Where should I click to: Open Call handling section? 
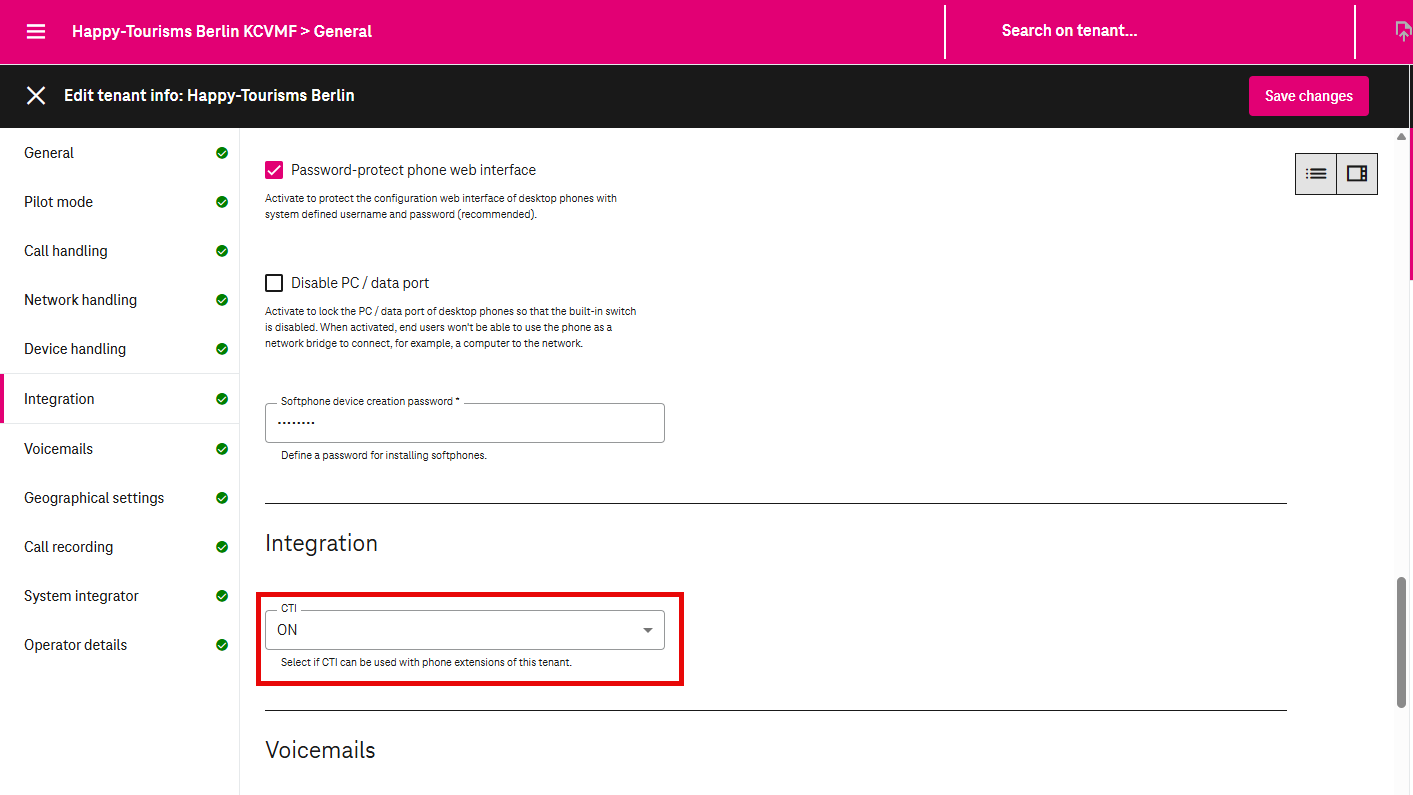tap(66, 251)
